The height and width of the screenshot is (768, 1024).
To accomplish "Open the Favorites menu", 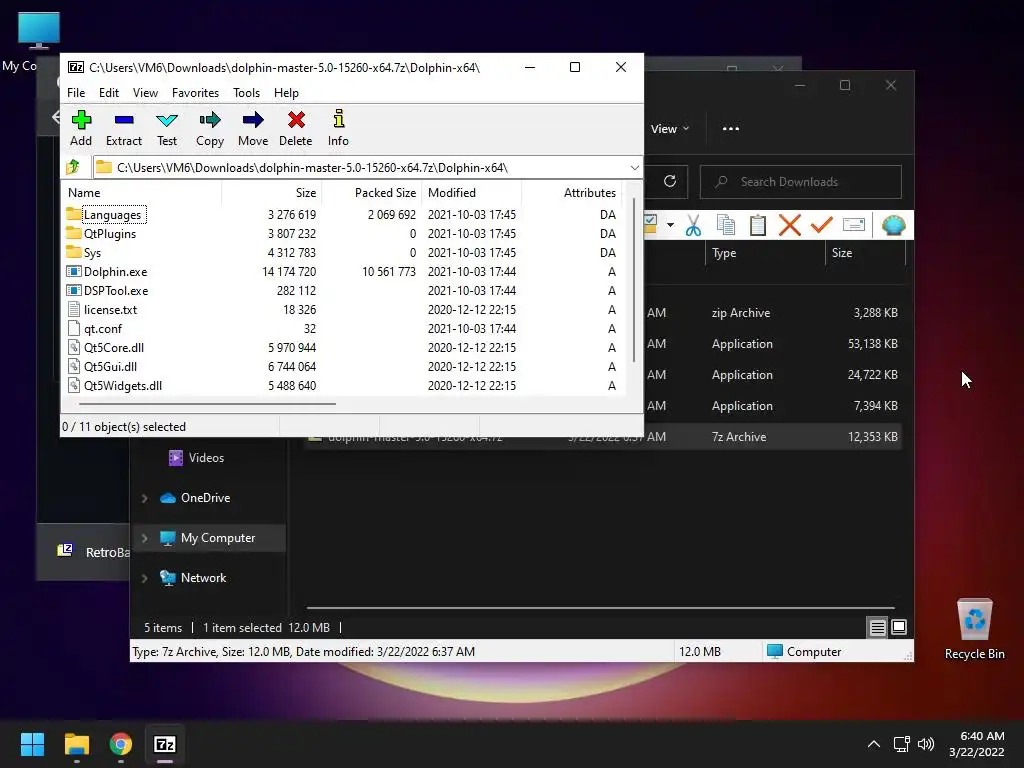I will (x=195, y=93).
